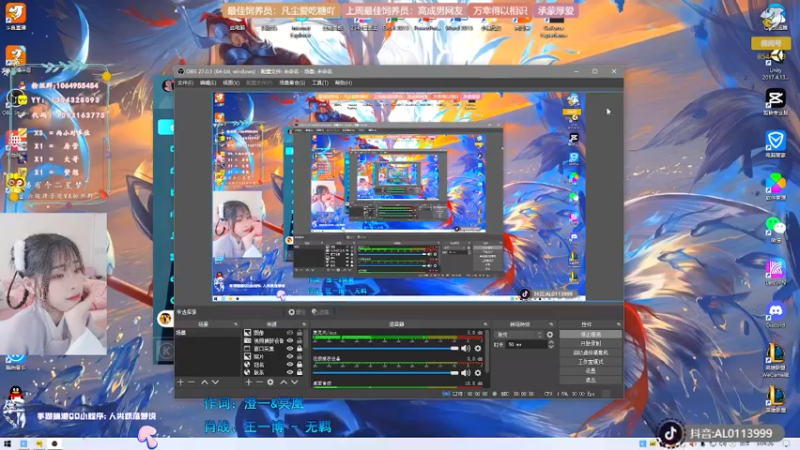Remove the selected source with minus icon
Image resolution: width=800 pixels, height=450 pixels.
pos(259,382)
